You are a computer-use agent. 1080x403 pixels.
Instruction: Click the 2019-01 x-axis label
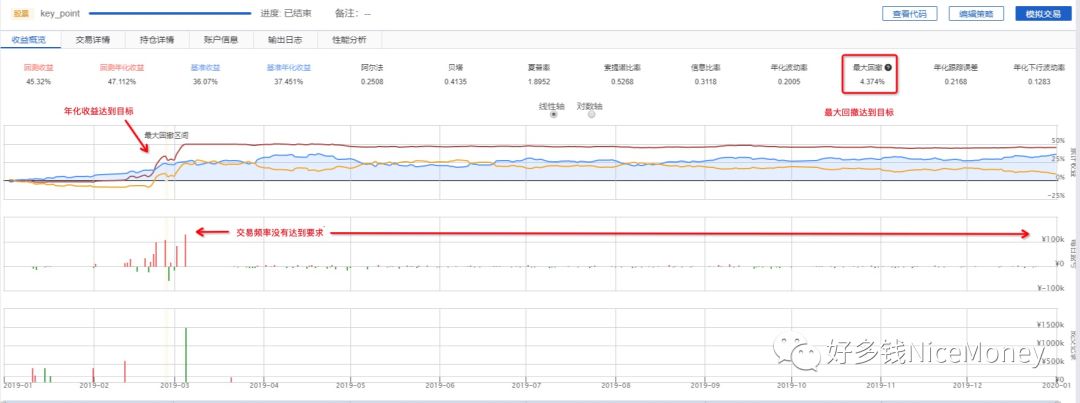[17, 387]
